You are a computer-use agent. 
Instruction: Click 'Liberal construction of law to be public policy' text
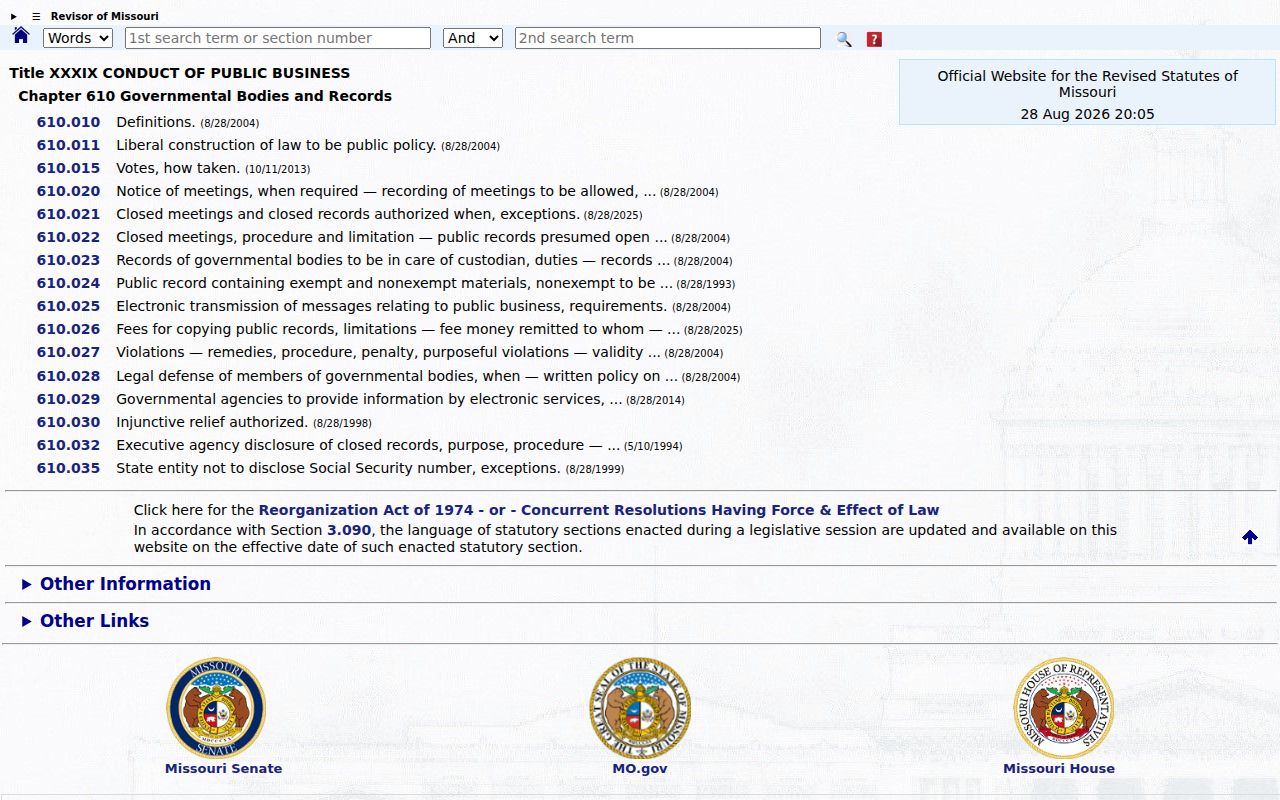click(276, 145)
